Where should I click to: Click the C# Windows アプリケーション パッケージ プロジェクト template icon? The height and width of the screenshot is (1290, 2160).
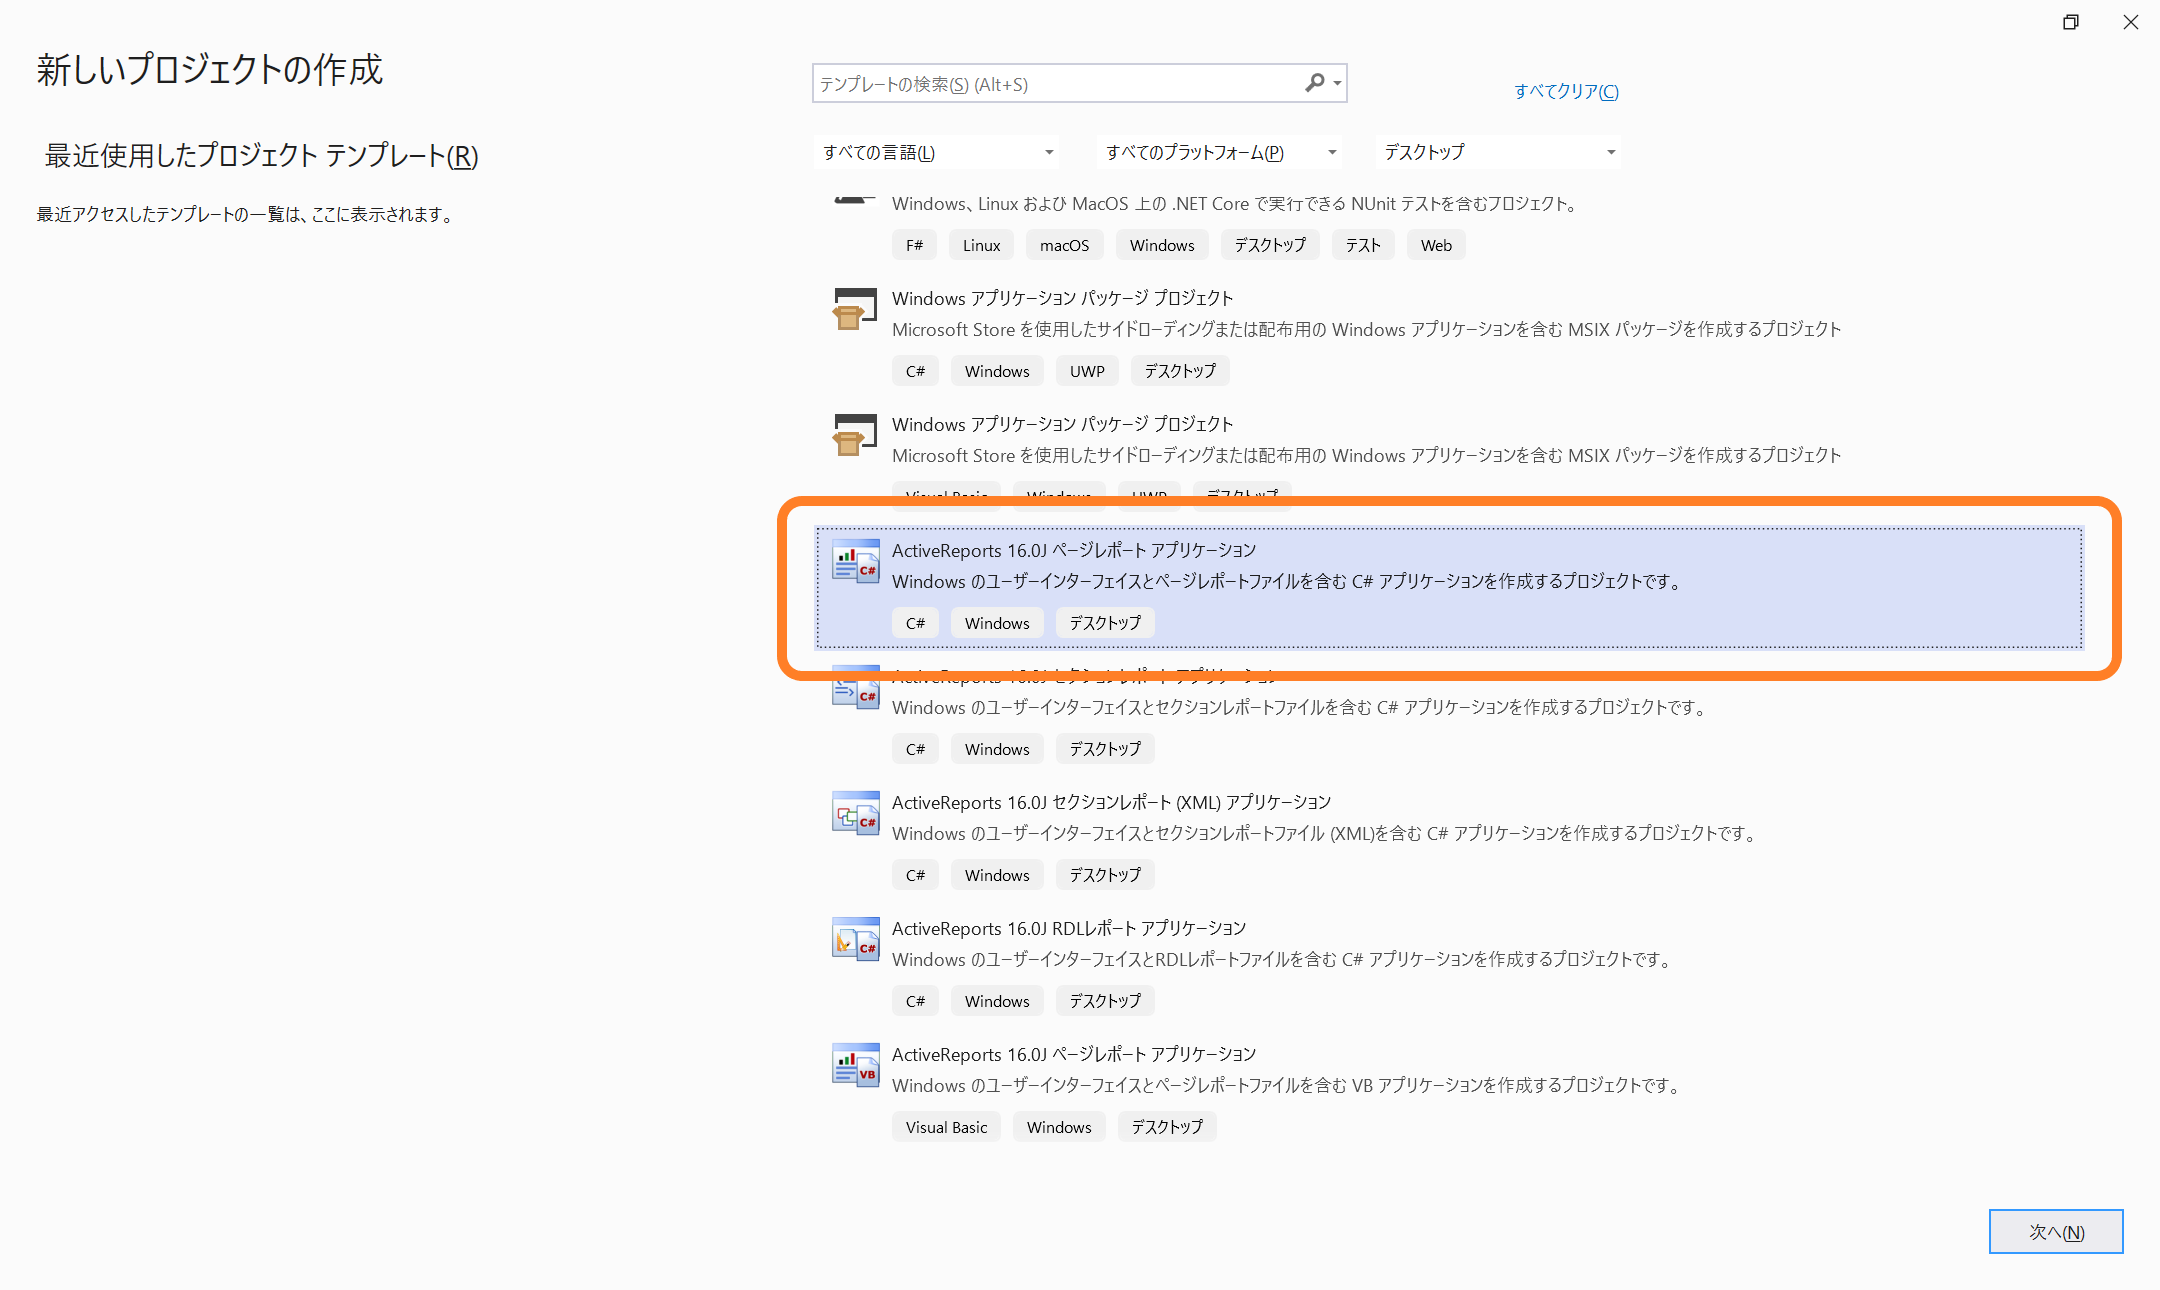(855, 309)
